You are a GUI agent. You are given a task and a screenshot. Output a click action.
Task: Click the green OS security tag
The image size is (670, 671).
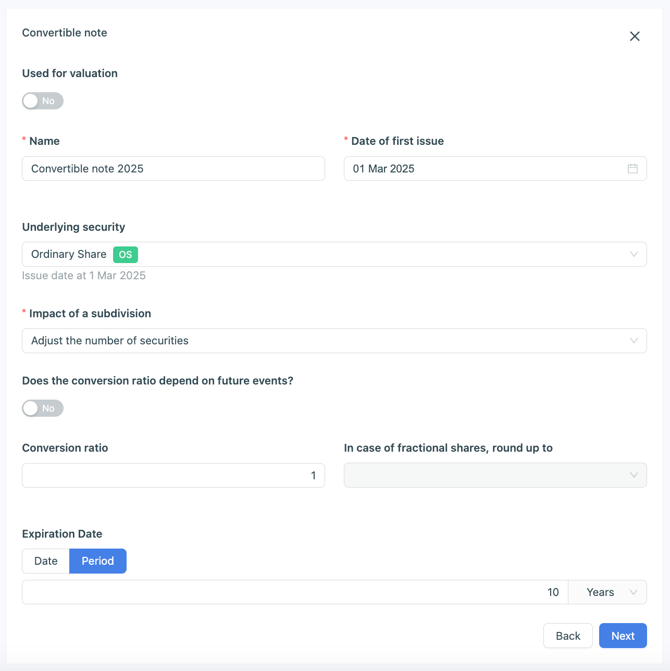click(125, 255)
